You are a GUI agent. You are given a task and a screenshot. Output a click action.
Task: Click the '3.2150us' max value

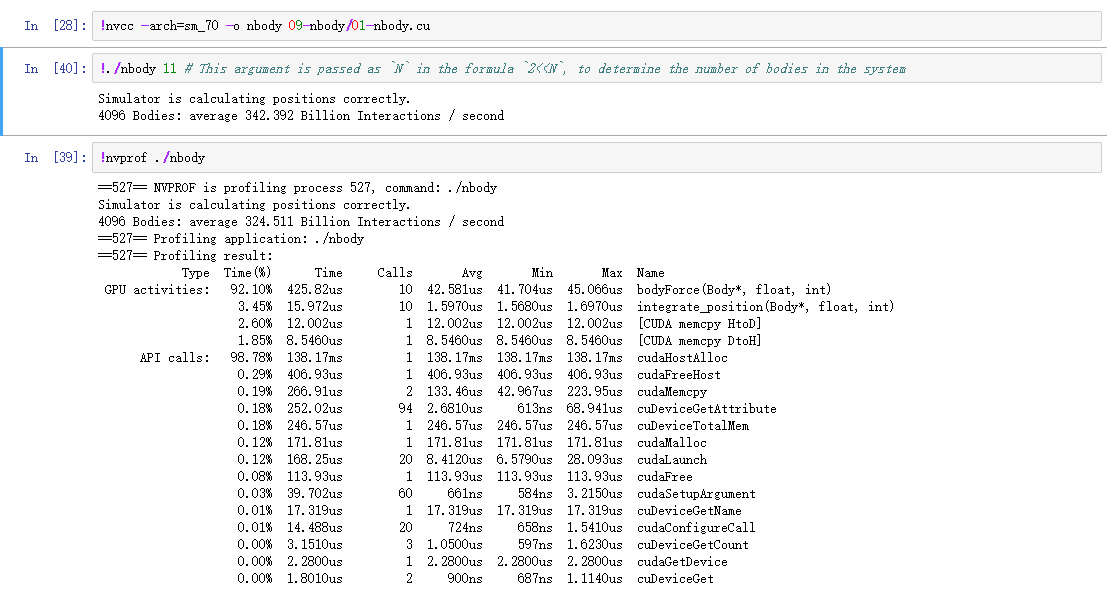point(594,493)
